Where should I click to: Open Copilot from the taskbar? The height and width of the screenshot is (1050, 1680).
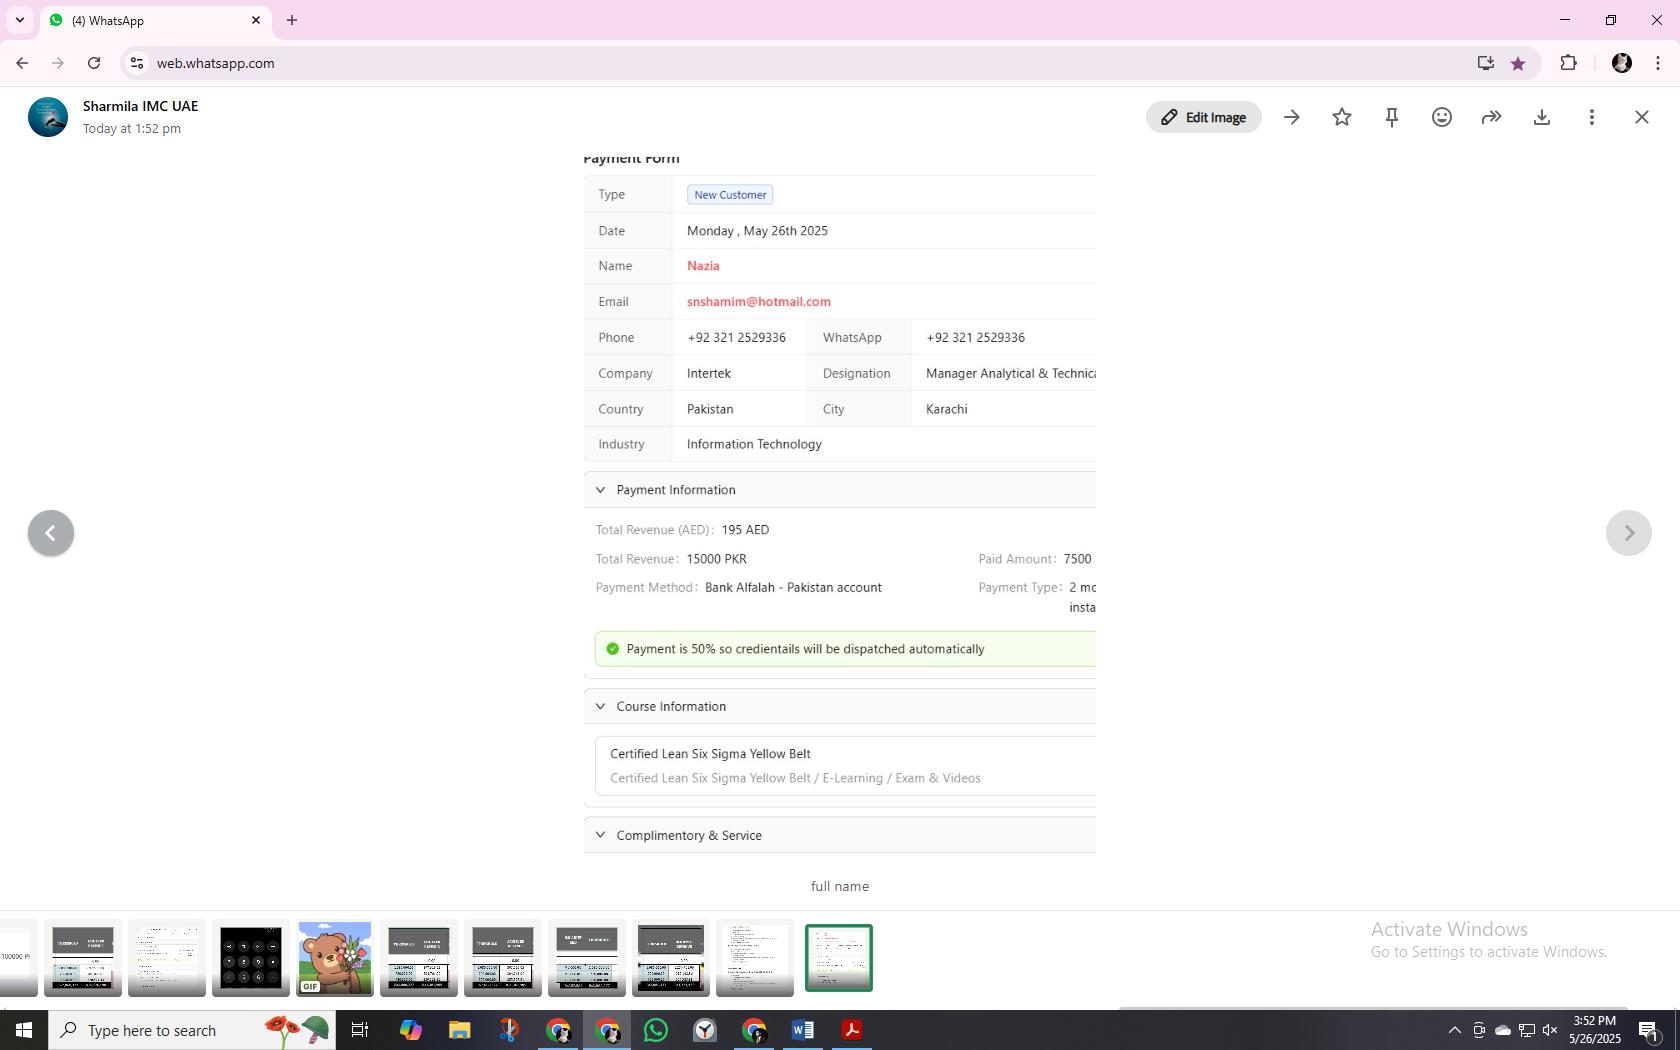tap(410, 1030)
